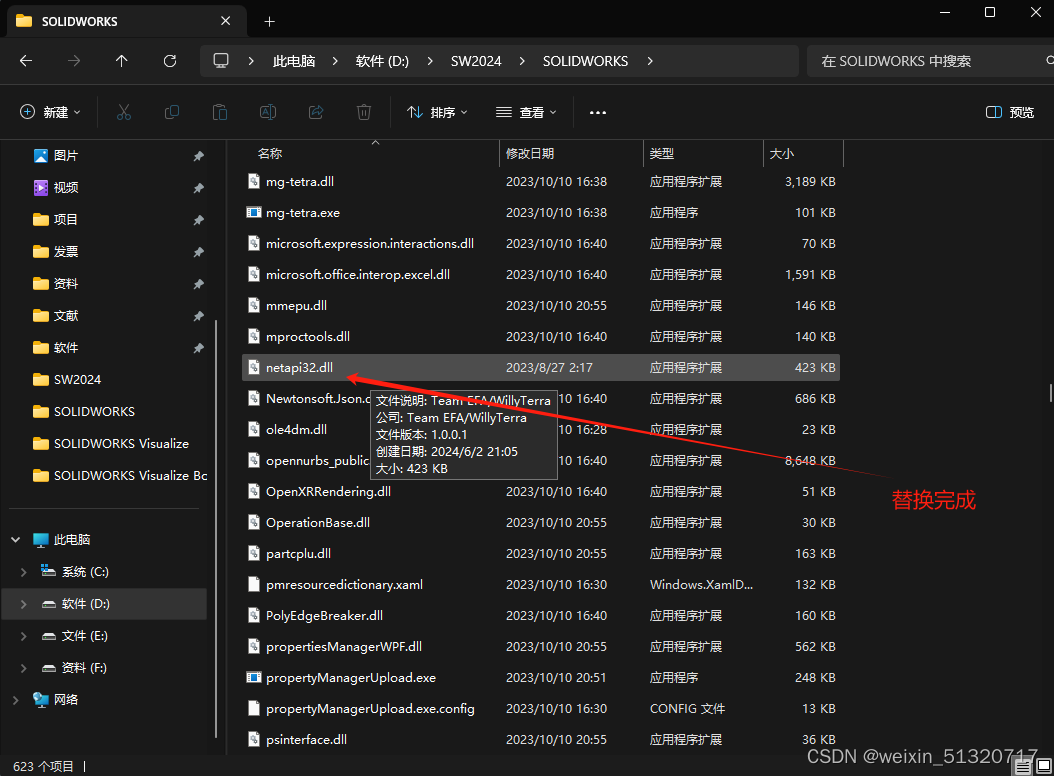The image size is (1054, 776).
Task: Click pin icon next to 资料 folder
Action: (198, 284)
